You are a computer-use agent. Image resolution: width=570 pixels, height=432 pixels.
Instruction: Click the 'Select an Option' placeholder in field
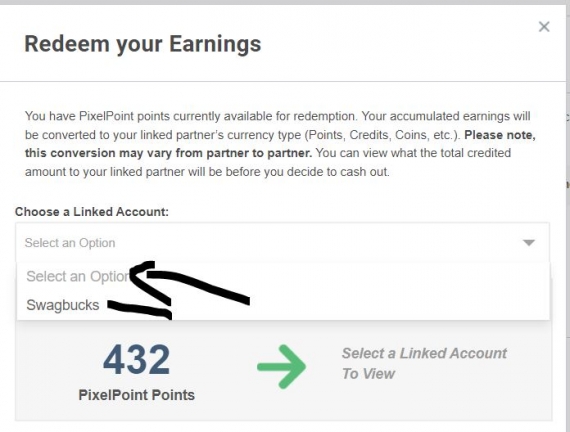[70, 243]
